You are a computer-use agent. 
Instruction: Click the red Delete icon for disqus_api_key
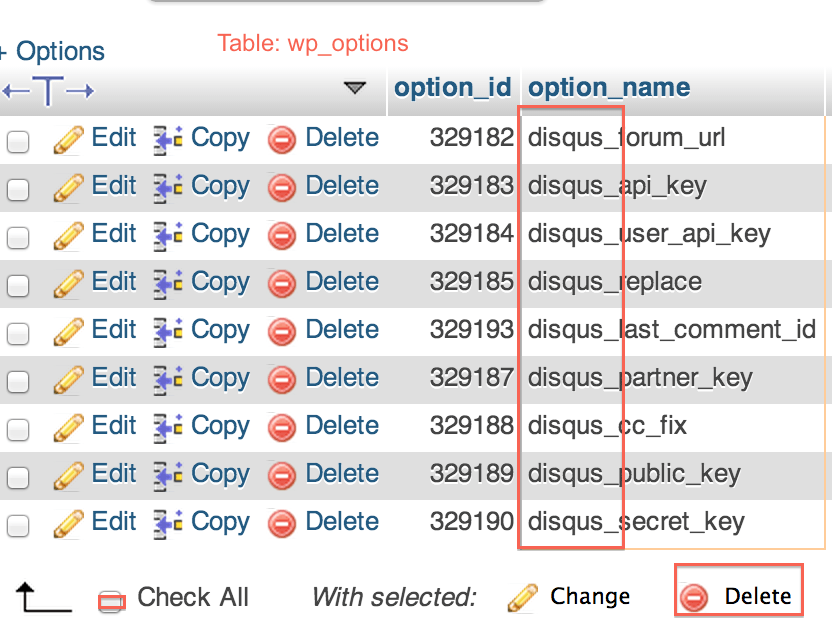[281, 188]
